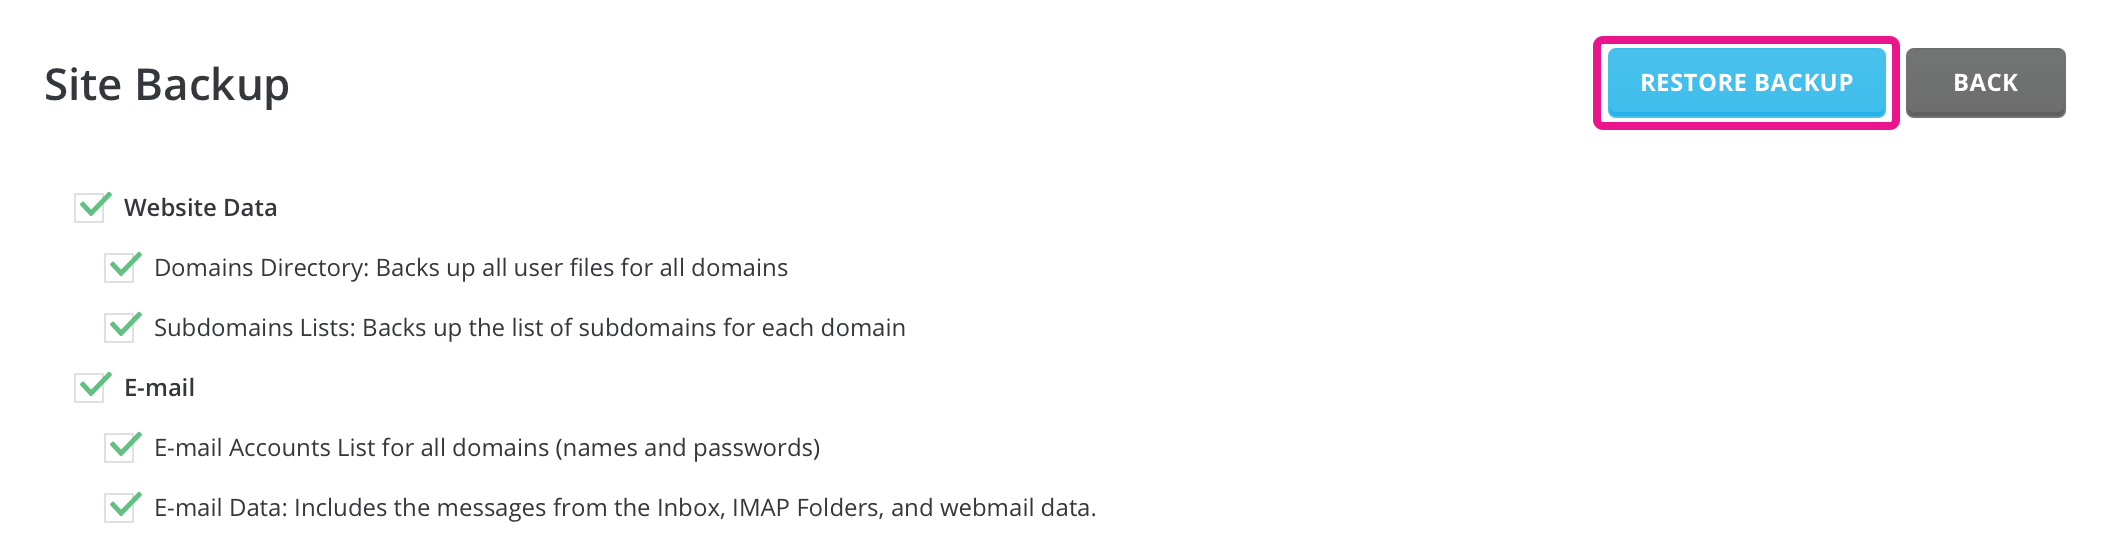Image resolution: width=2114 pixels, height=546 pixels.
Task: Disable the Subdomains Lists checkbox
Action: coord(121,328)
